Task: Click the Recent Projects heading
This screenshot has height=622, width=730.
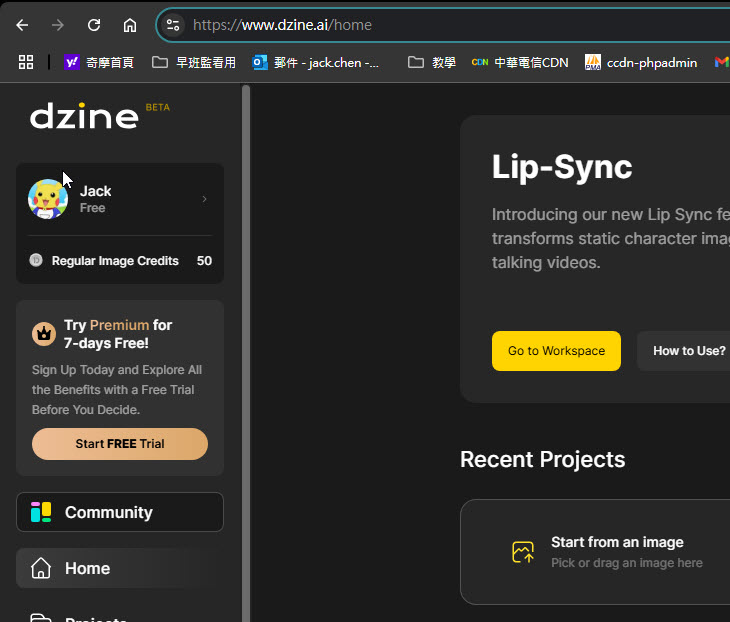Action: pyautogui.click(x=542, y=460)
